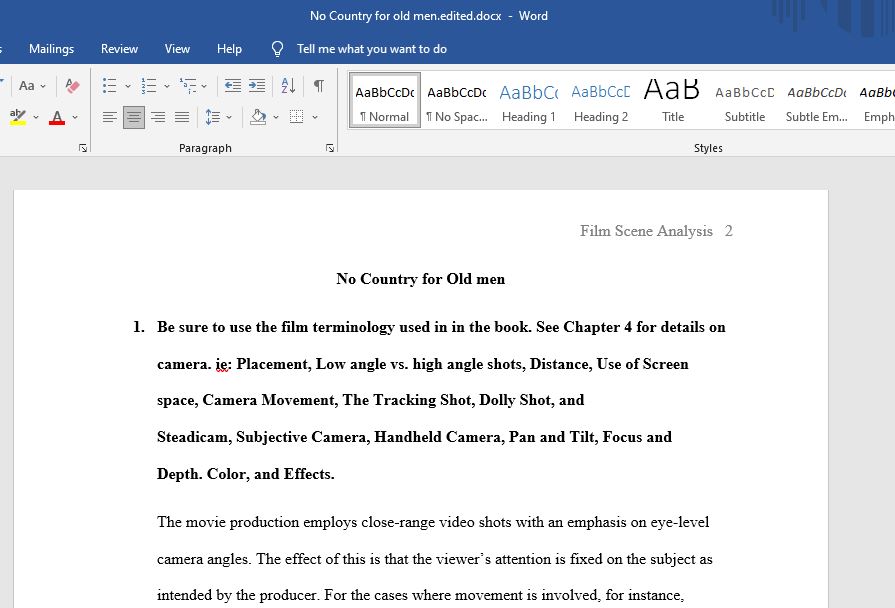Open the text highlight color dropdown arrow
The image size is (895, 608).
[36, 118]
